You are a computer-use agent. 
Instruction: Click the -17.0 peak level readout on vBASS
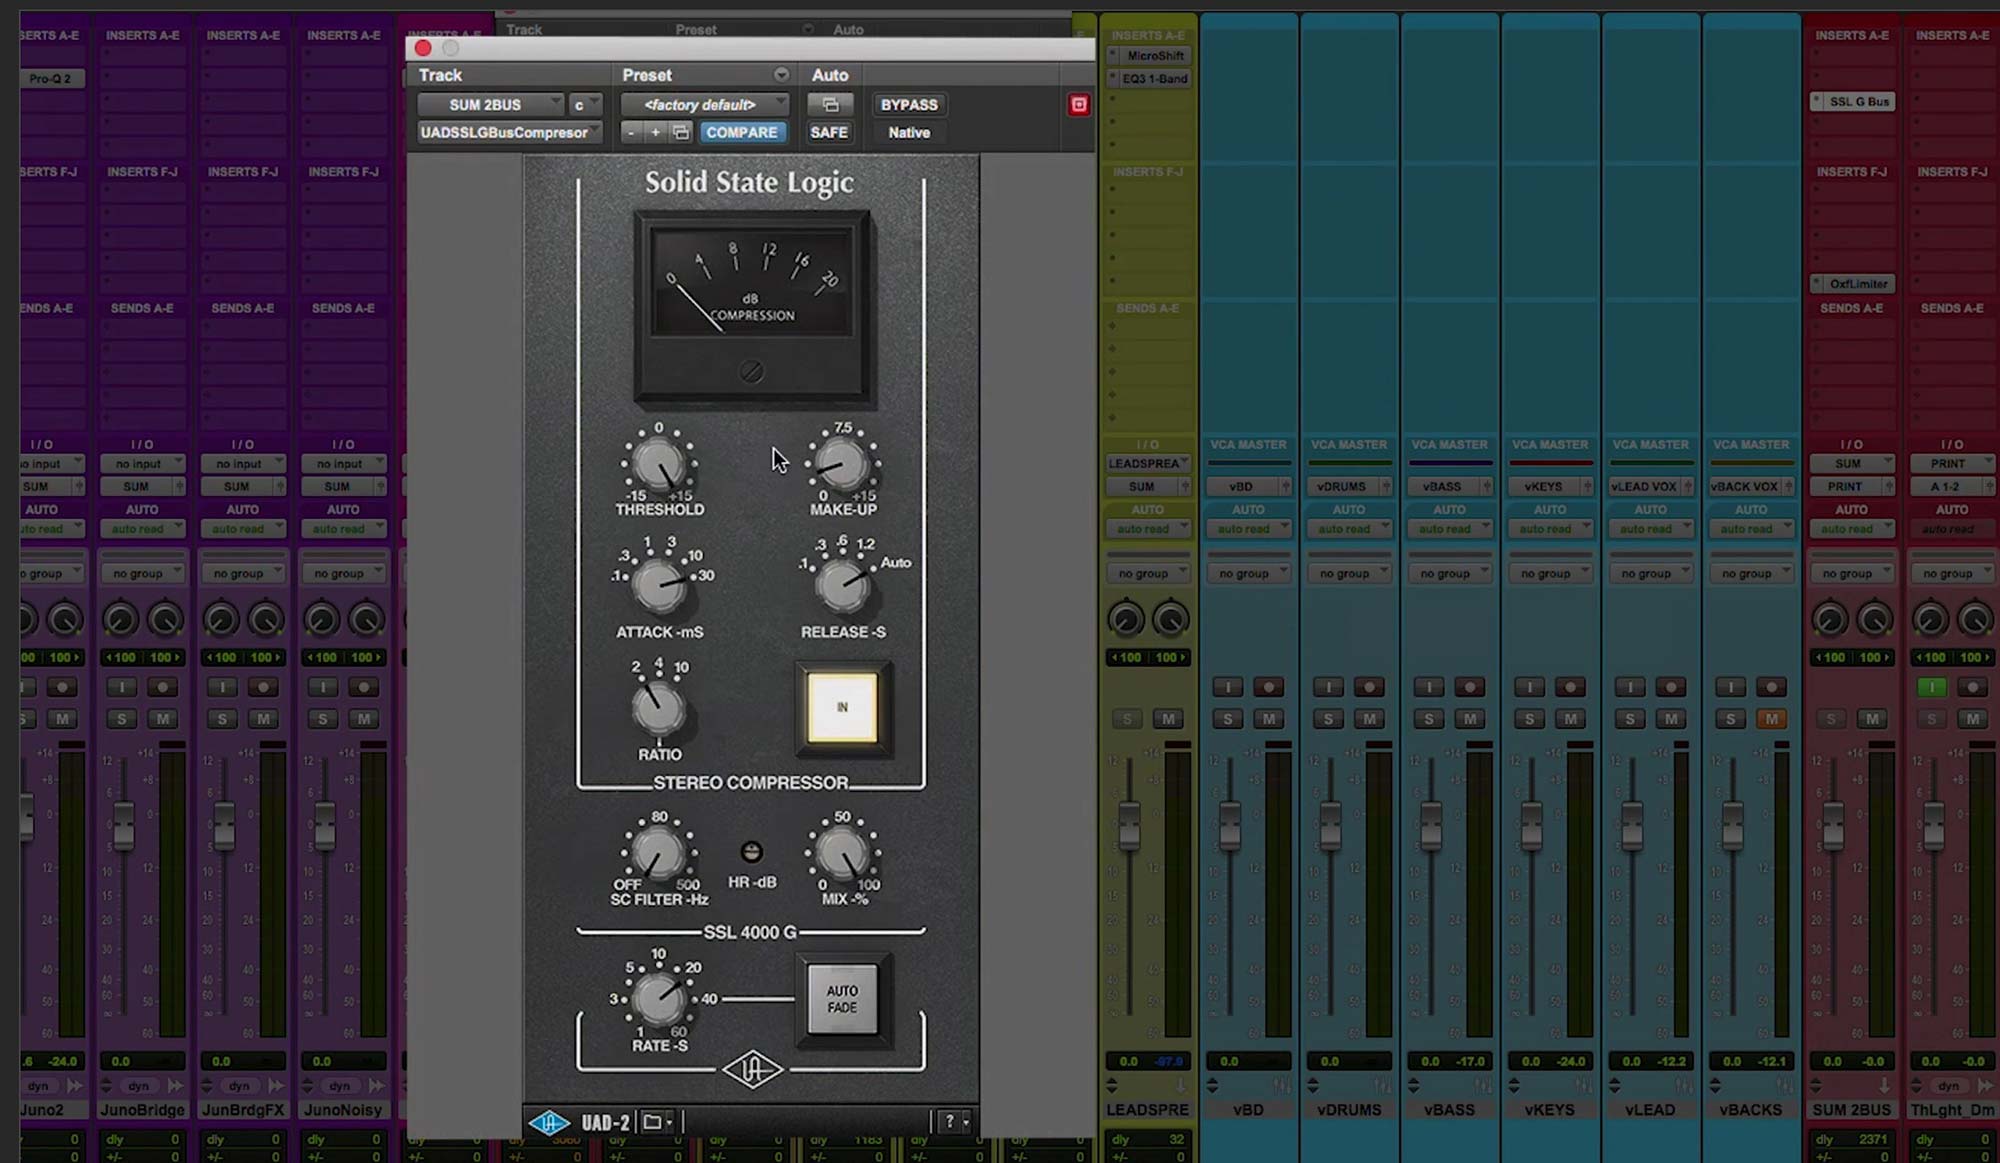pyautogui.click(x=1470, y=1061)
